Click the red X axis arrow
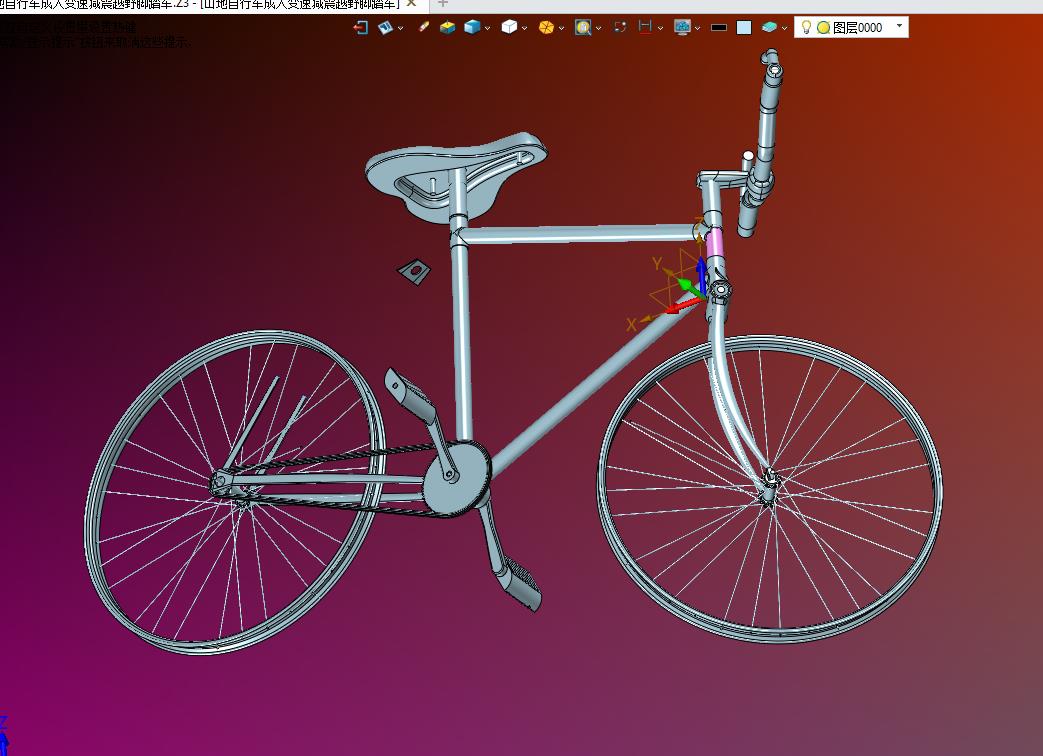This screenshot has height=756, width=1043. [x=682, y=306]
